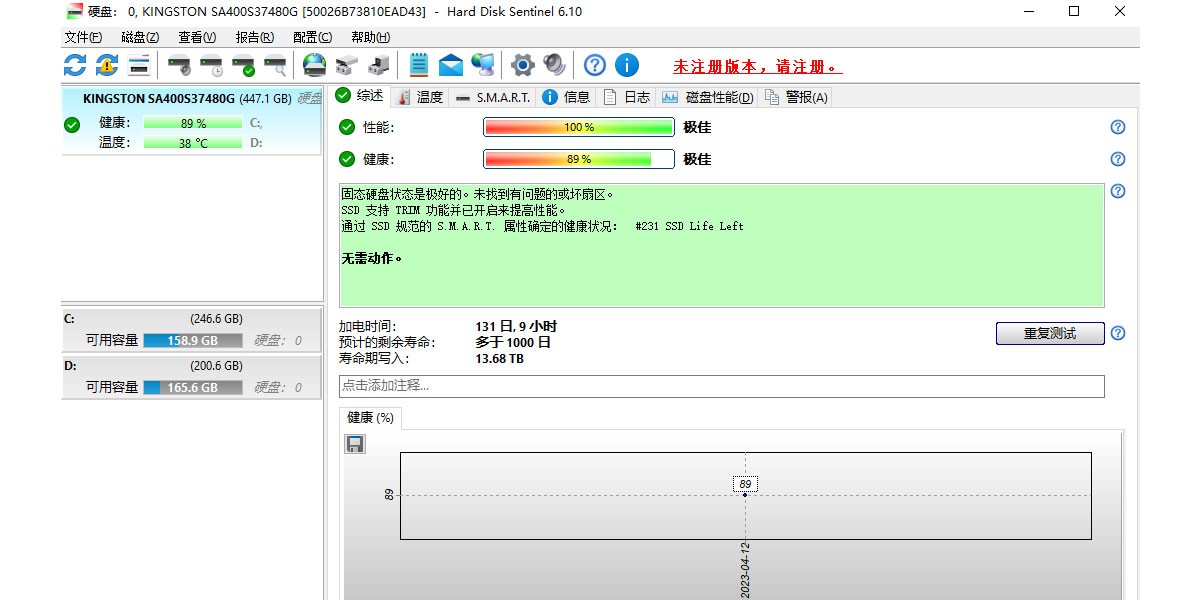Click the 89 % health bar in sidebar

point(193,123)
